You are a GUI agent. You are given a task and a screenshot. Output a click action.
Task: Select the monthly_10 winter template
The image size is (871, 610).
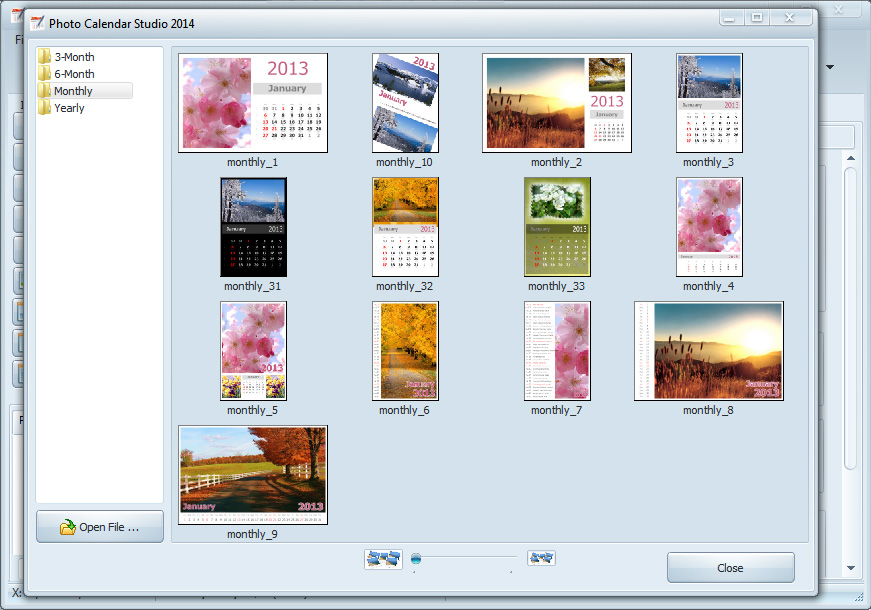click(404, 103)
